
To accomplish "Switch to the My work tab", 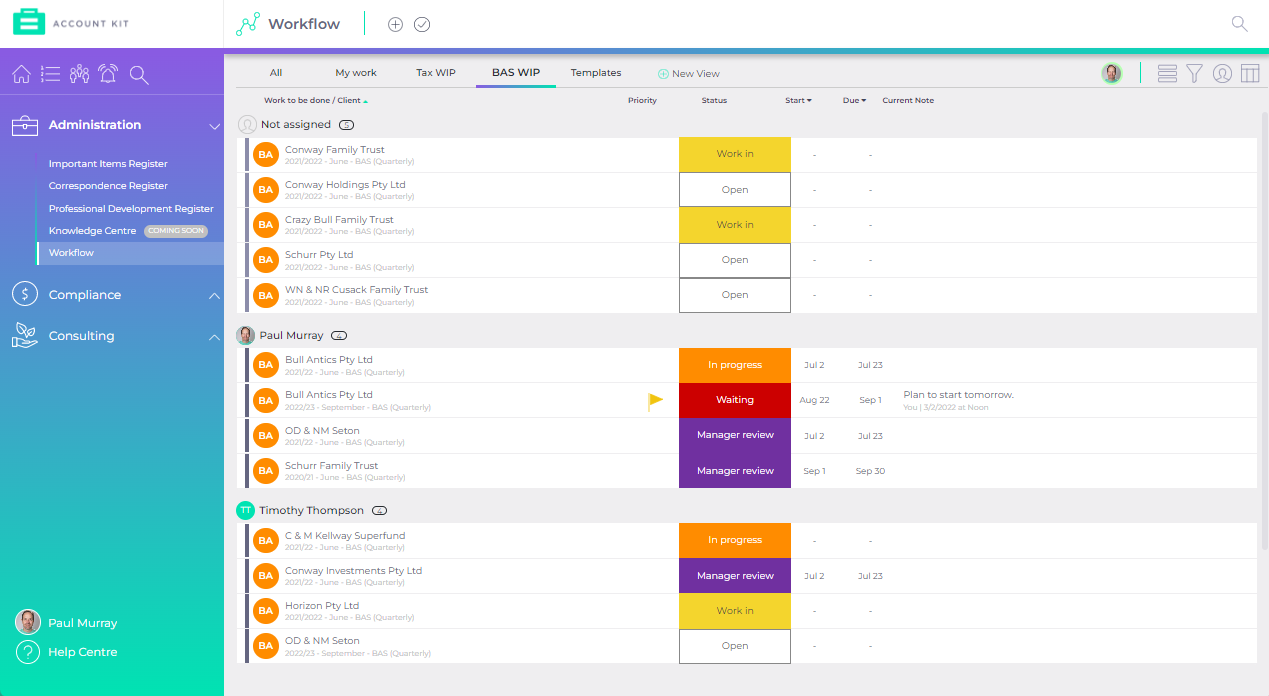I will pos(356,73).
